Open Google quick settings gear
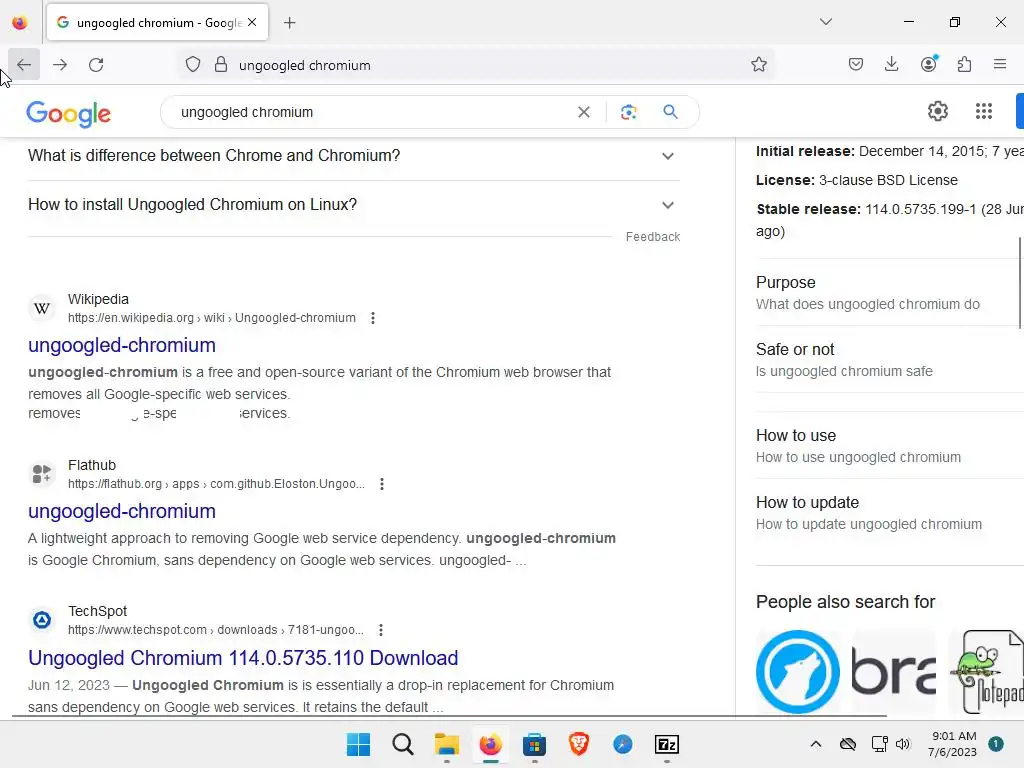The image size is (1024, 768). click(x=938, y=111)
